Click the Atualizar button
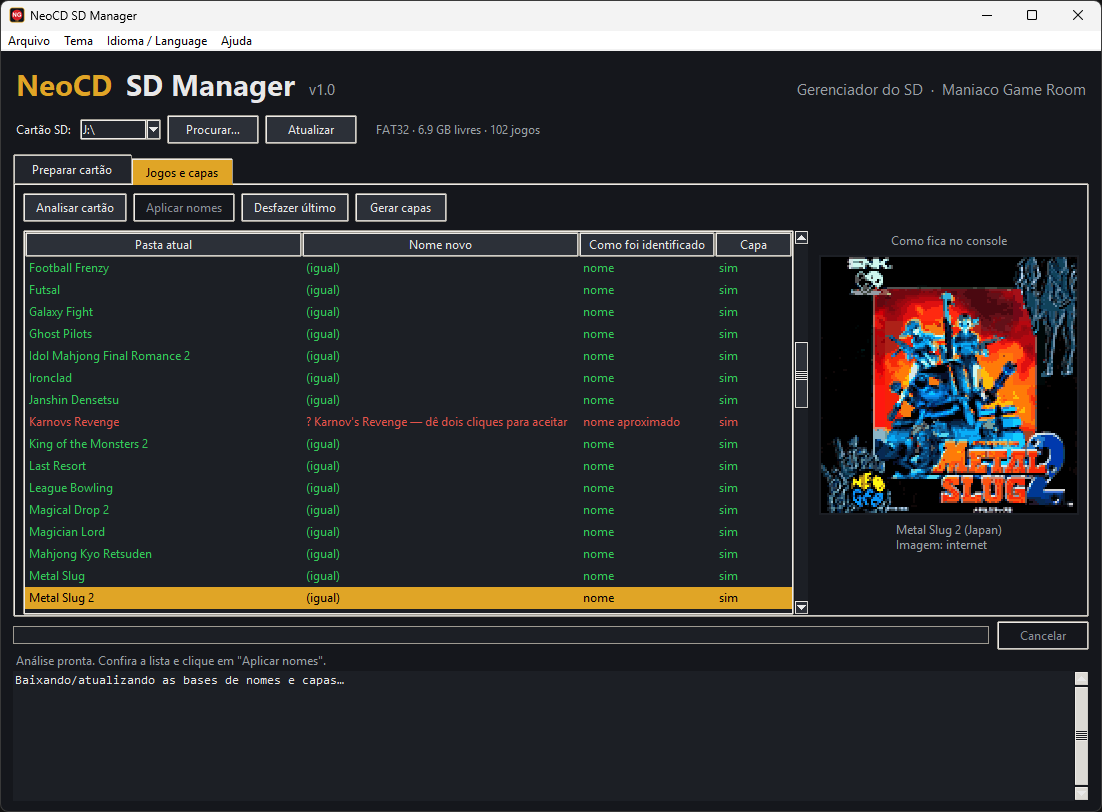The width and height of the screenshot is (1102, 812). coord(311,129)
